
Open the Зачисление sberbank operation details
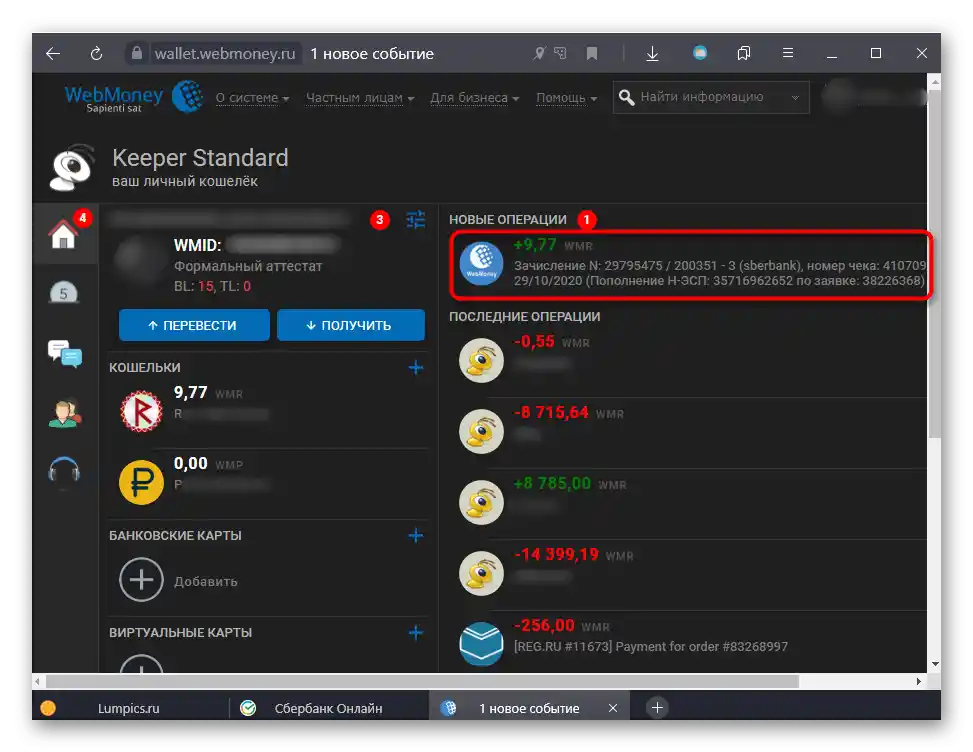click(719, 273)
